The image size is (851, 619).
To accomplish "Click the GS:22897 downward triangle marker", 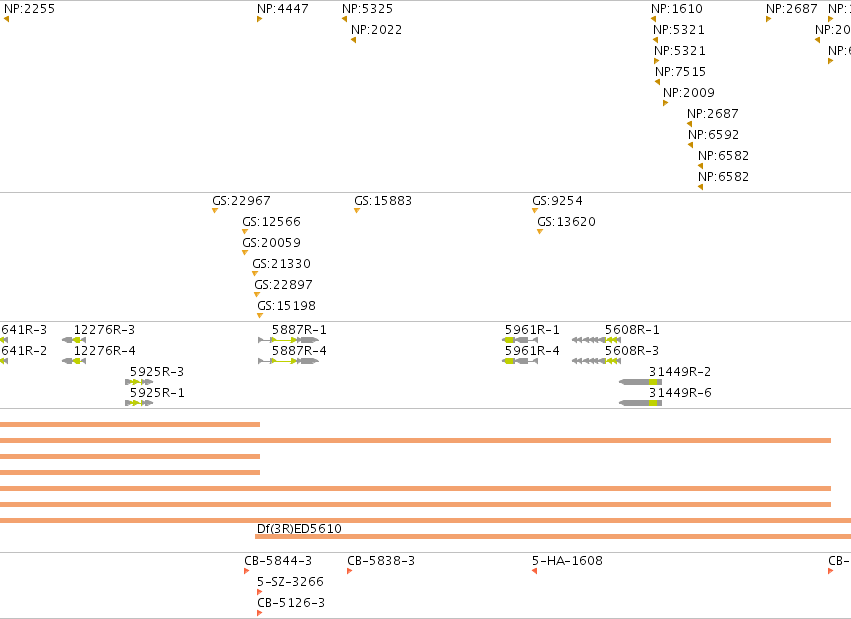I will tap(257, 295).
